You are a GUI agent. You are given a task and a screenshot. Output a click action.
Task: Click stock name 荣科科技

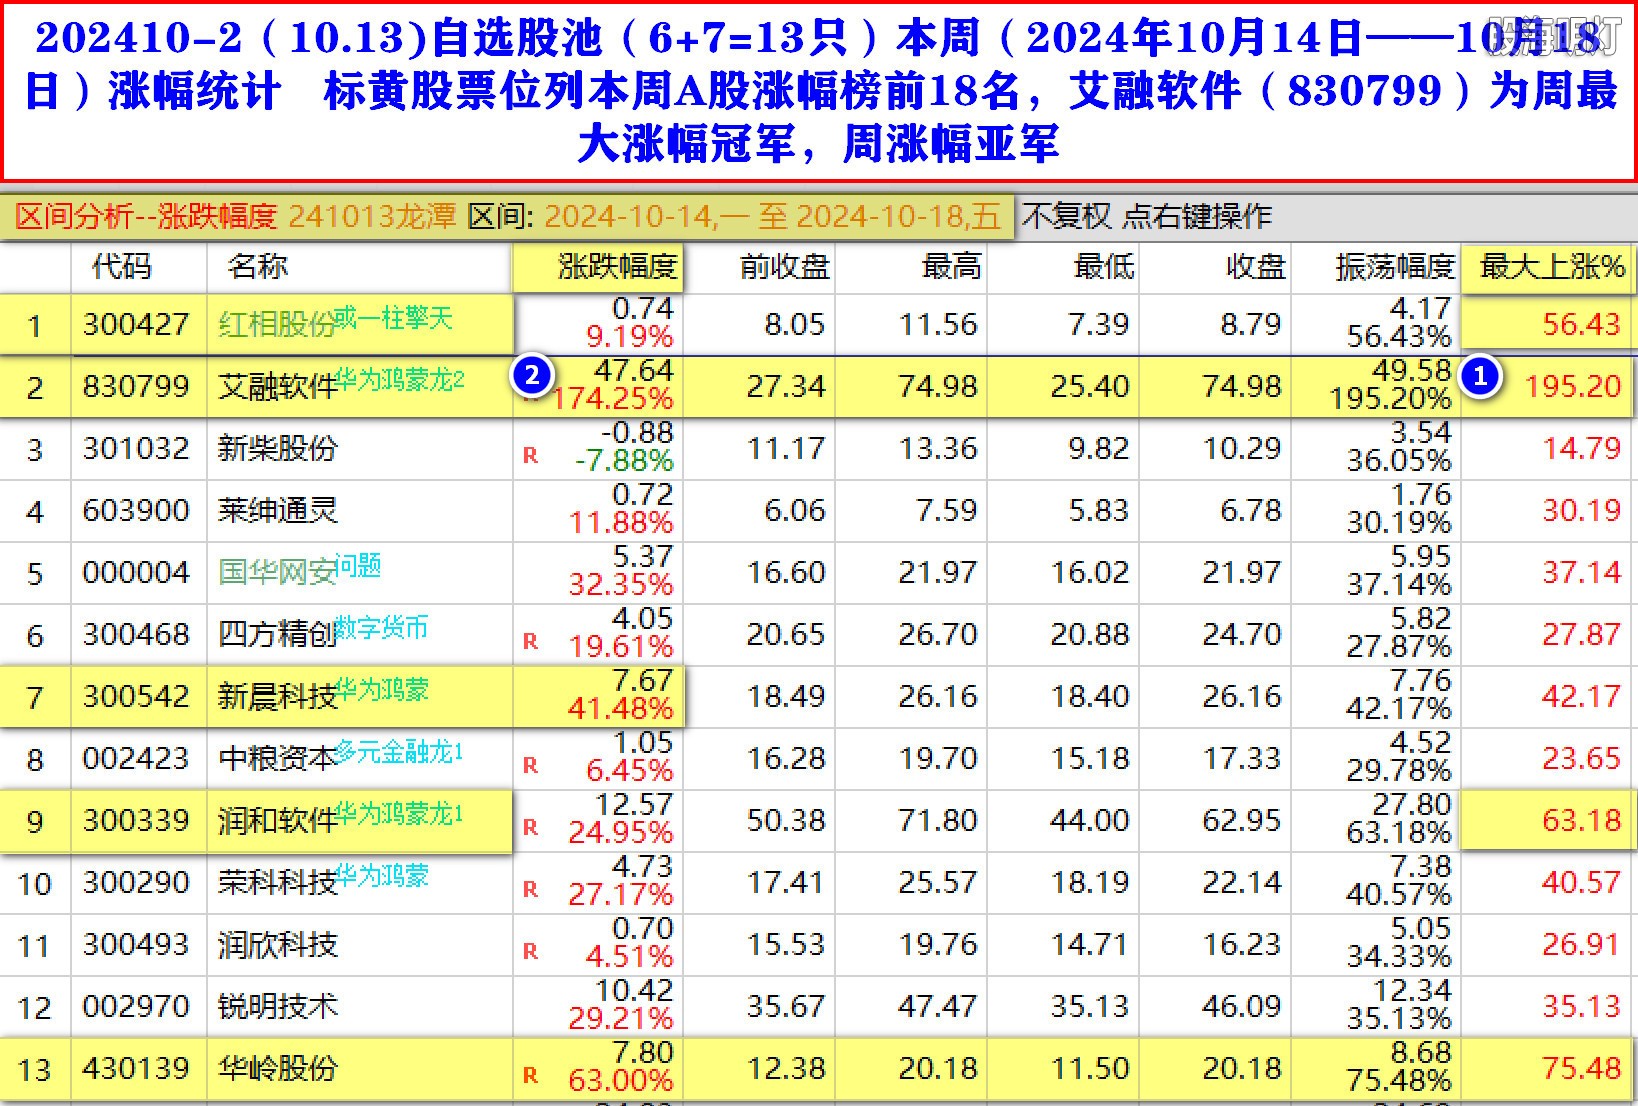pos(277,883)
